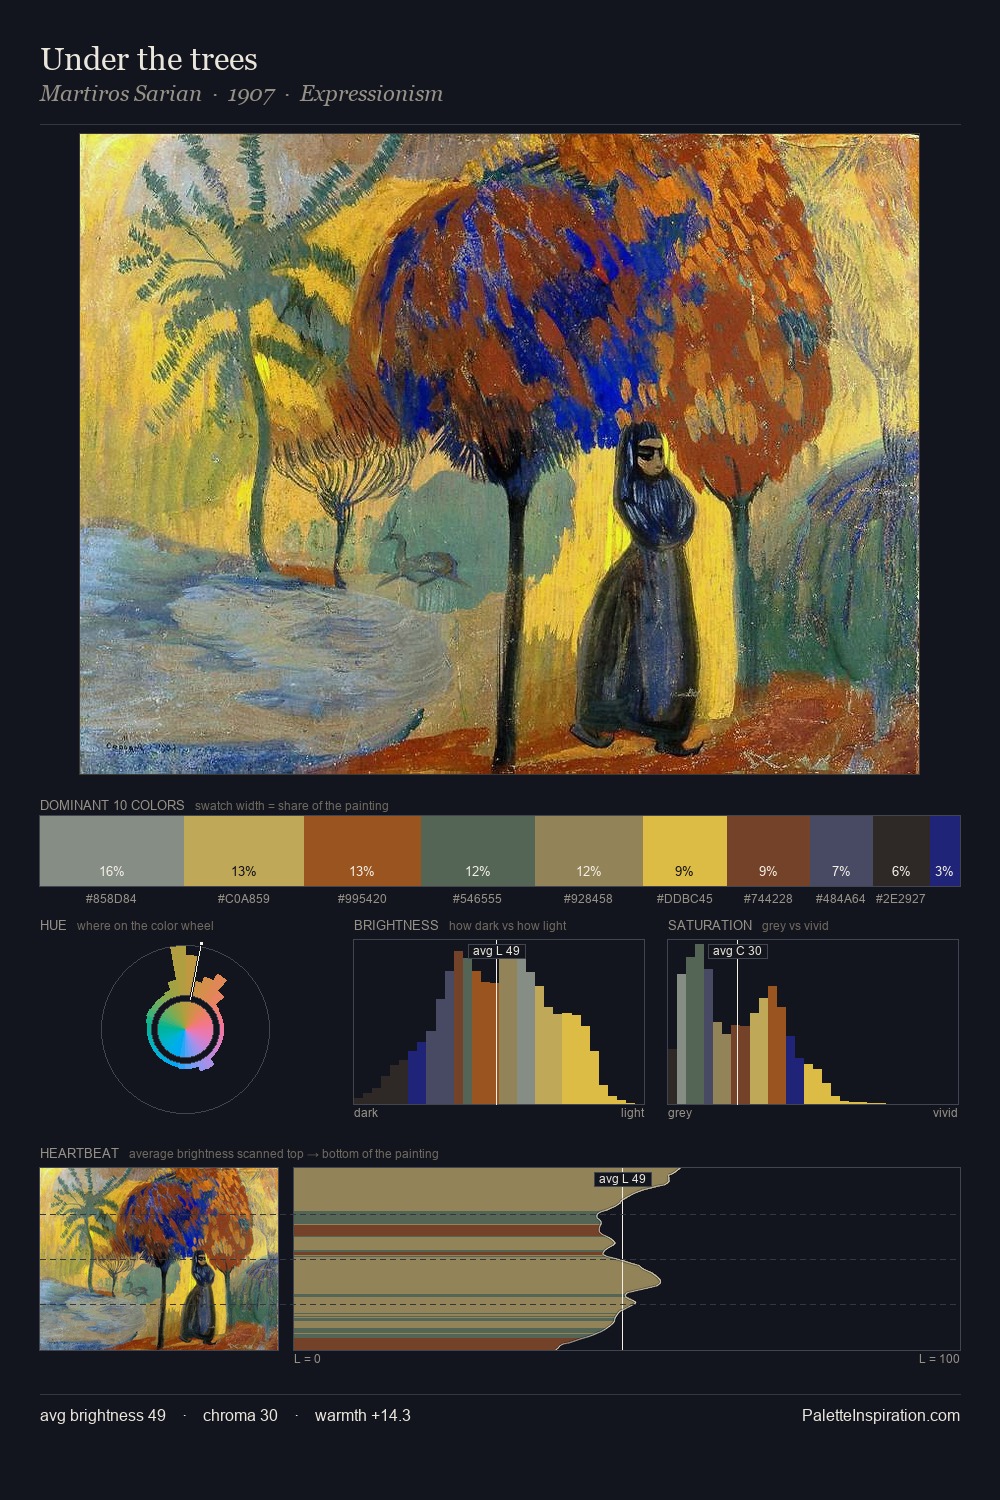Click 'how dark vs how light' caption

(x=508, y=926)
